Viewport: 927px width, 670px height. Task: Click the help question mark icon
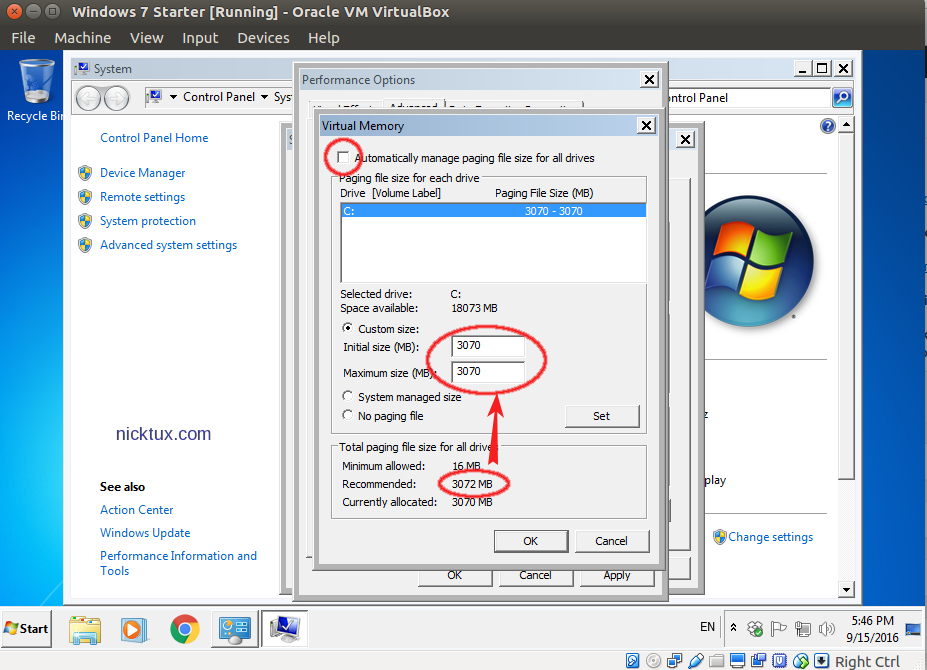coord(827,126)
